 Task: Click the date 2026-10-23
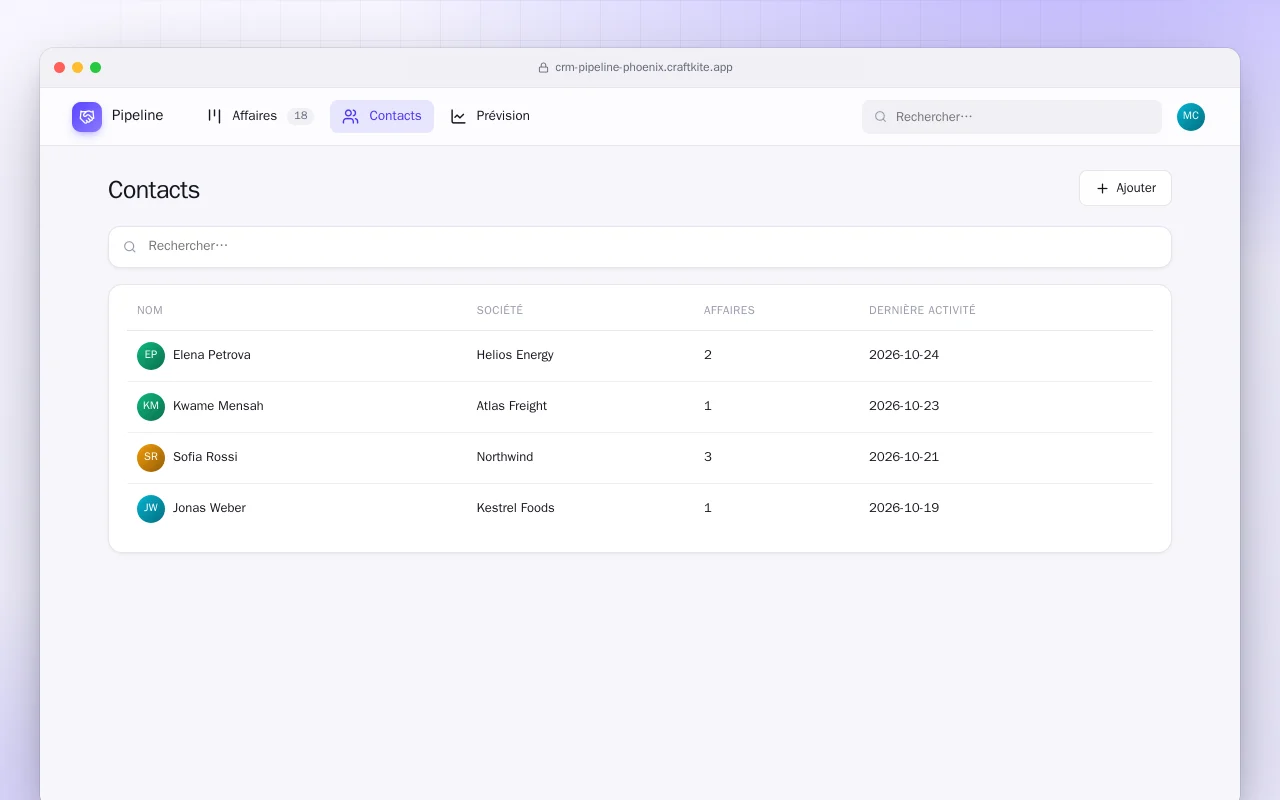[904, 406]
